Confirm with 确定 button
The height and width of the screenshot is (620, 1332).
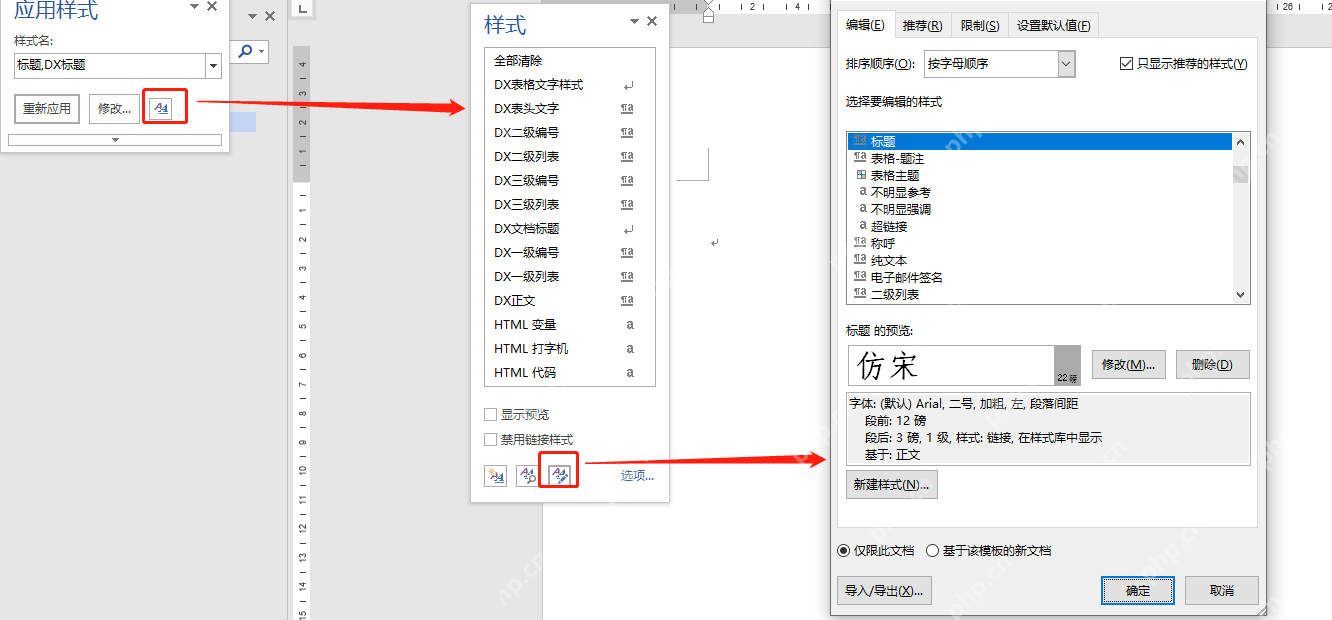click(1138, 590)
